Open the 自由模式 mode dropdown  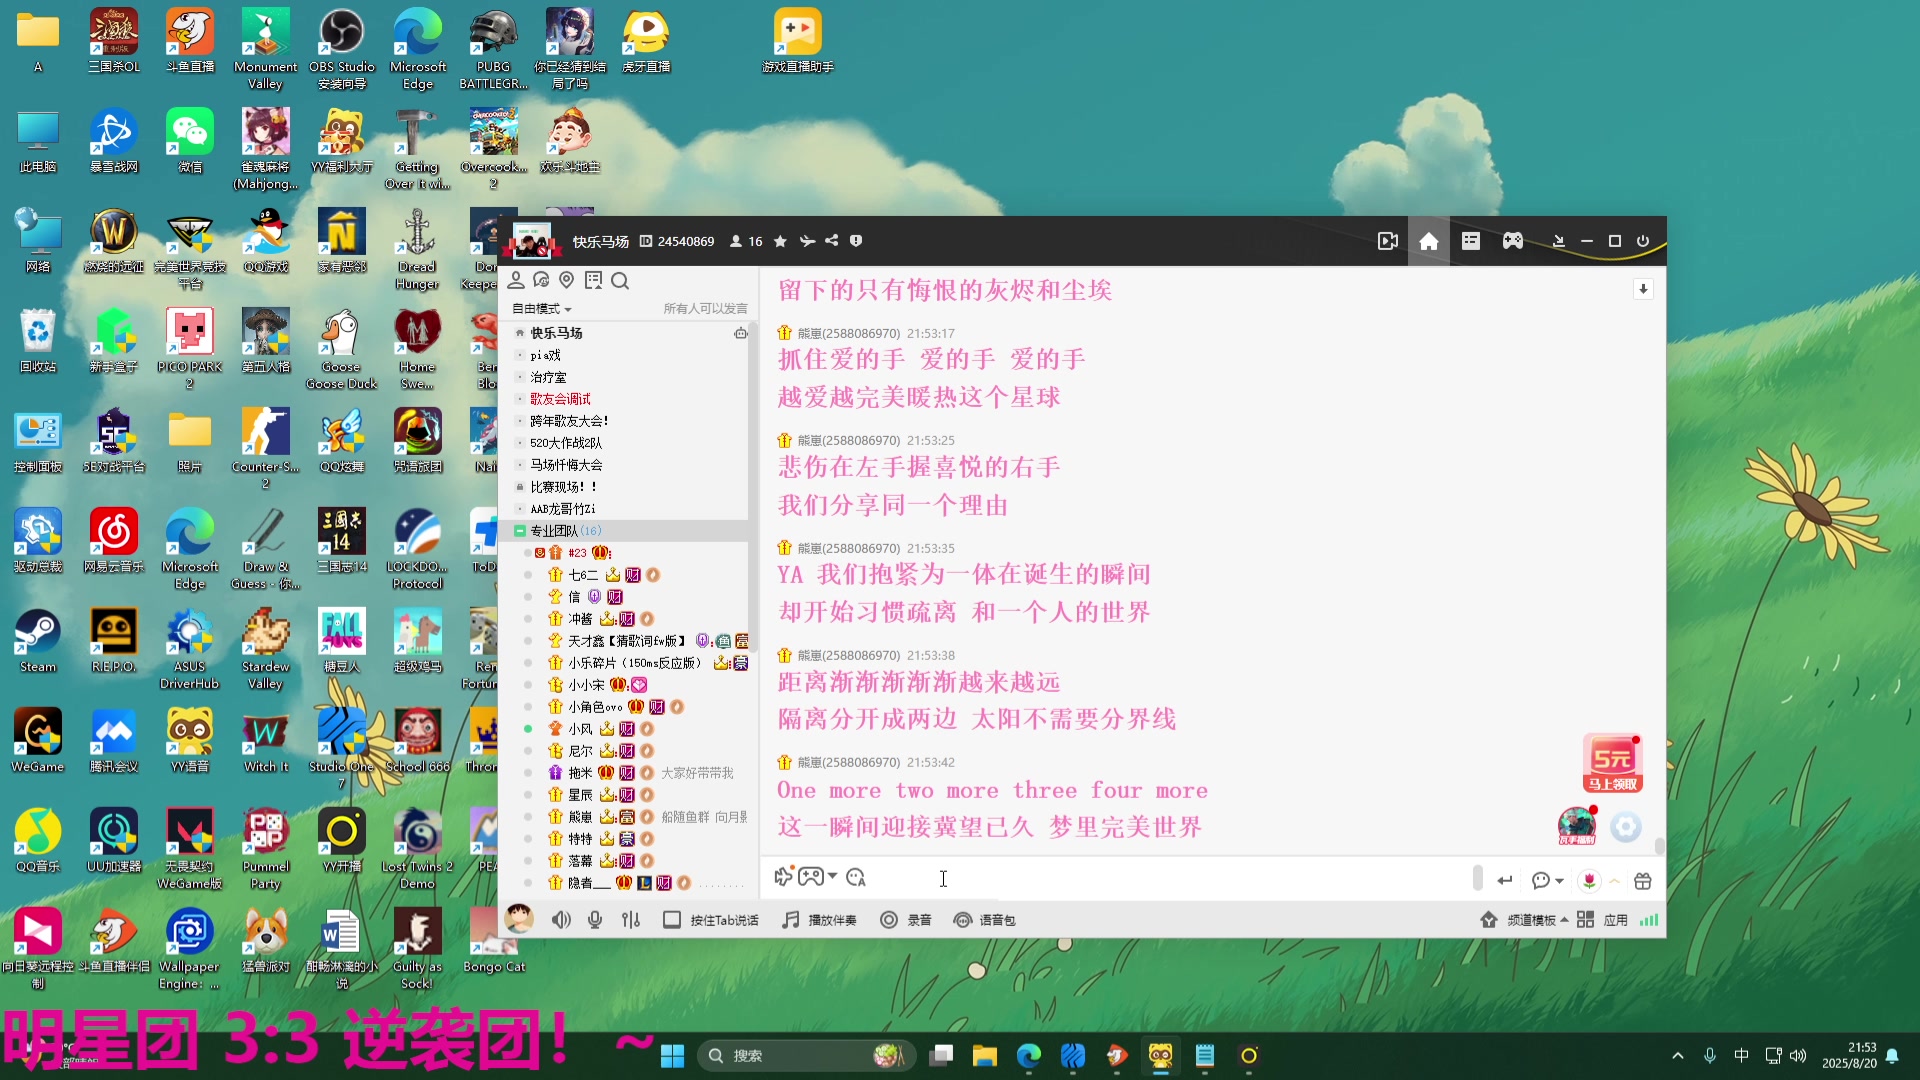coord(542,309)
